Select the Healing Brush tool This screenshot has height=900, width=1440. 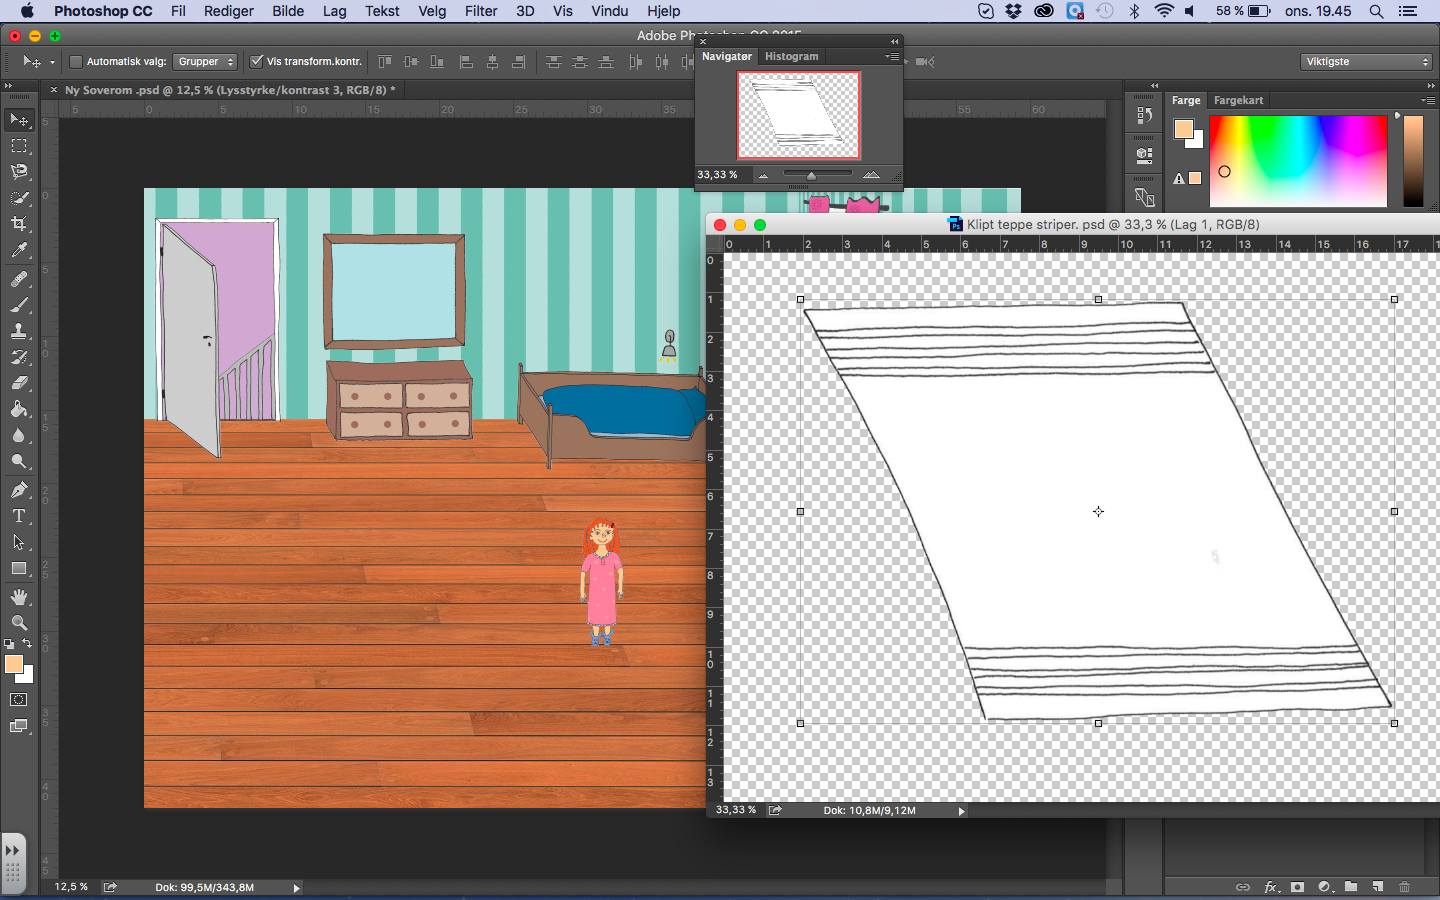tap(19, 279)
